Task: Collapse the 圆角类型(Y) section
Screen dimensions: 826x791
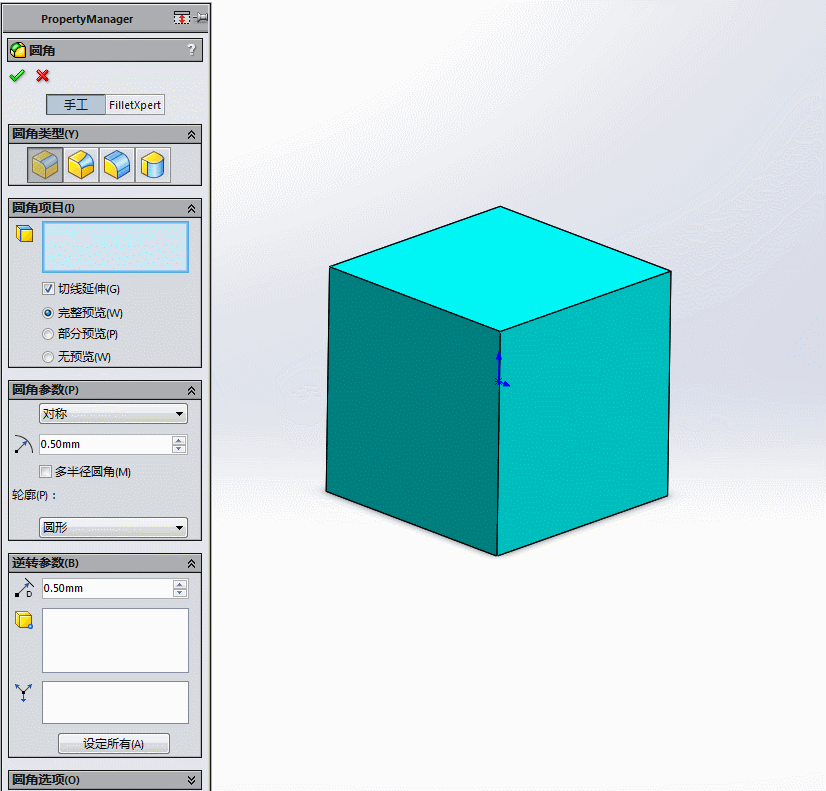Action: click(x=191, y=134)
